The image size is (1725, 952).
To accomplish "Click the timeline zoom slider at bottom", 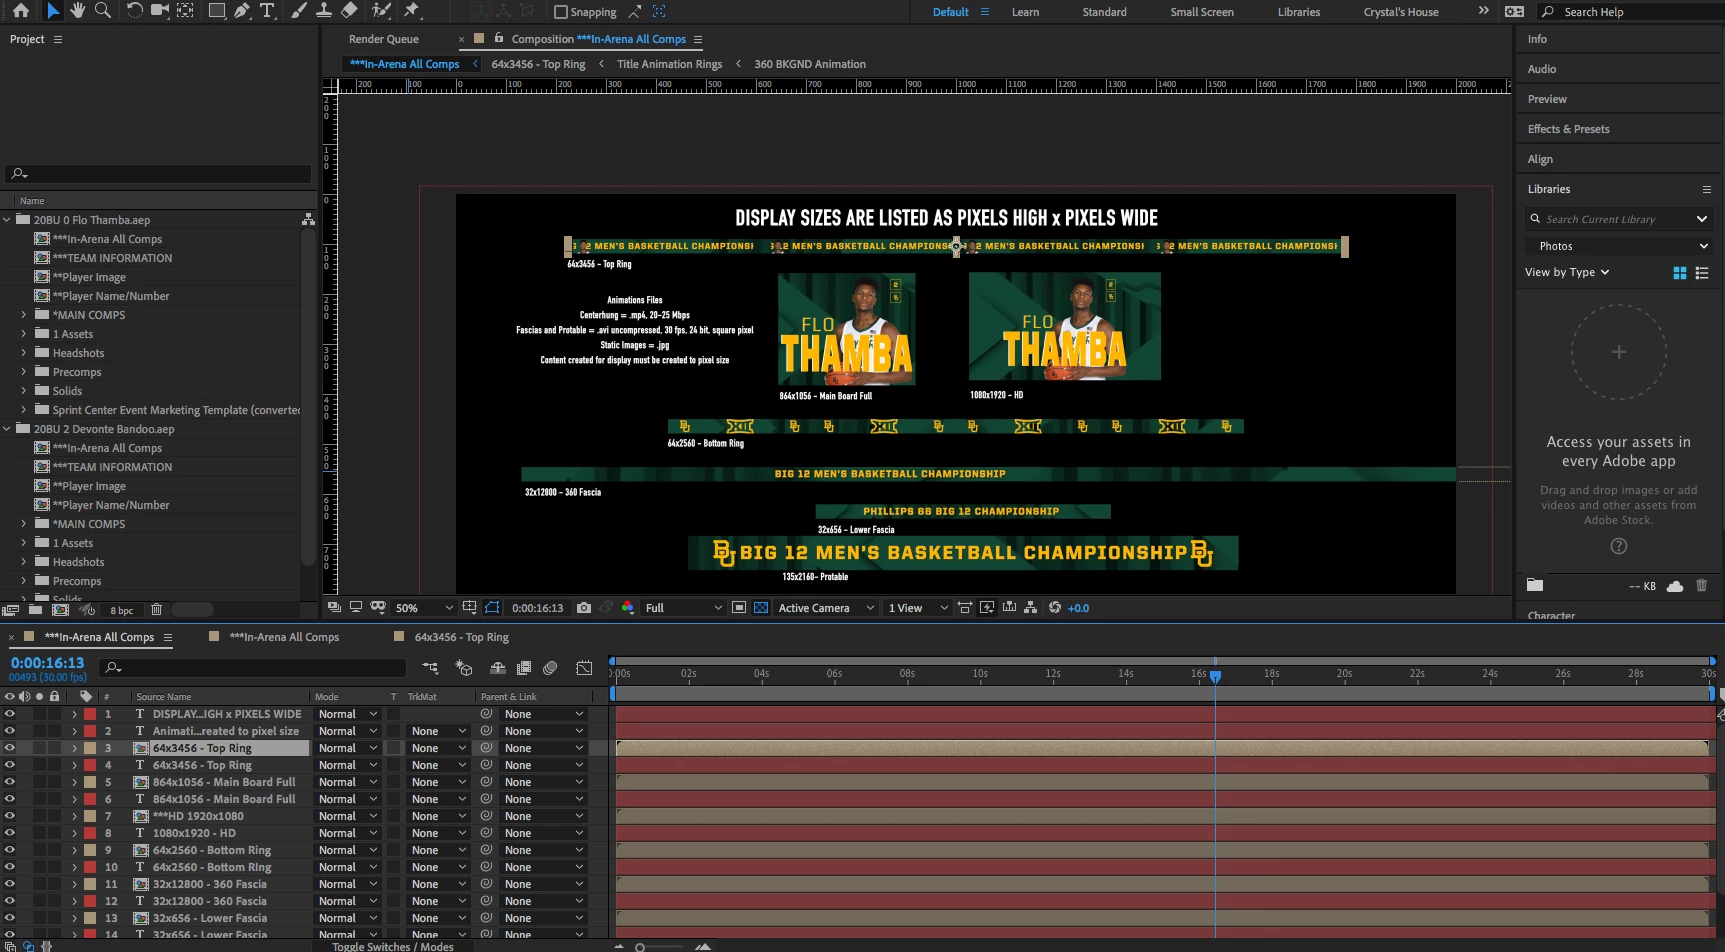I will pyautogui.click(x=640, y=946).
